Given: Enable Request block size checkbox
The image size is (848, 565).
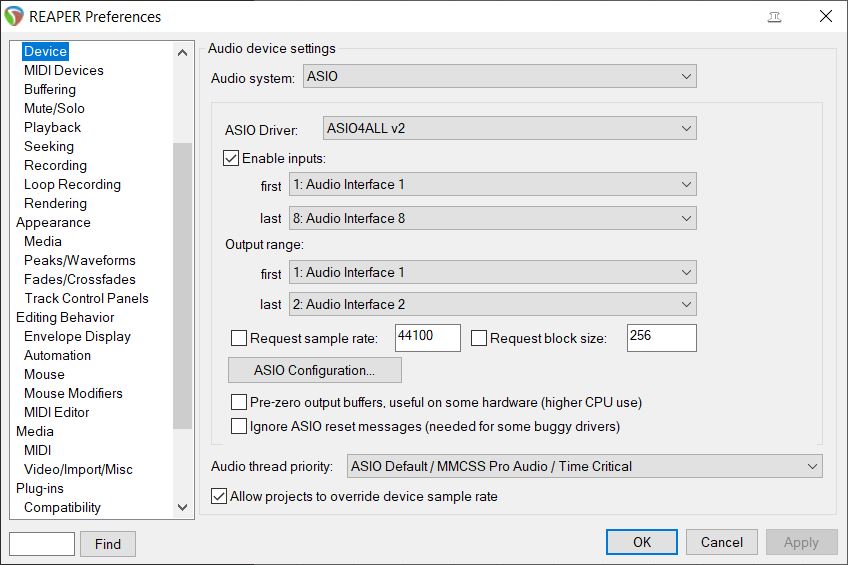Looking at the screenshot, I should pos(479,338).
